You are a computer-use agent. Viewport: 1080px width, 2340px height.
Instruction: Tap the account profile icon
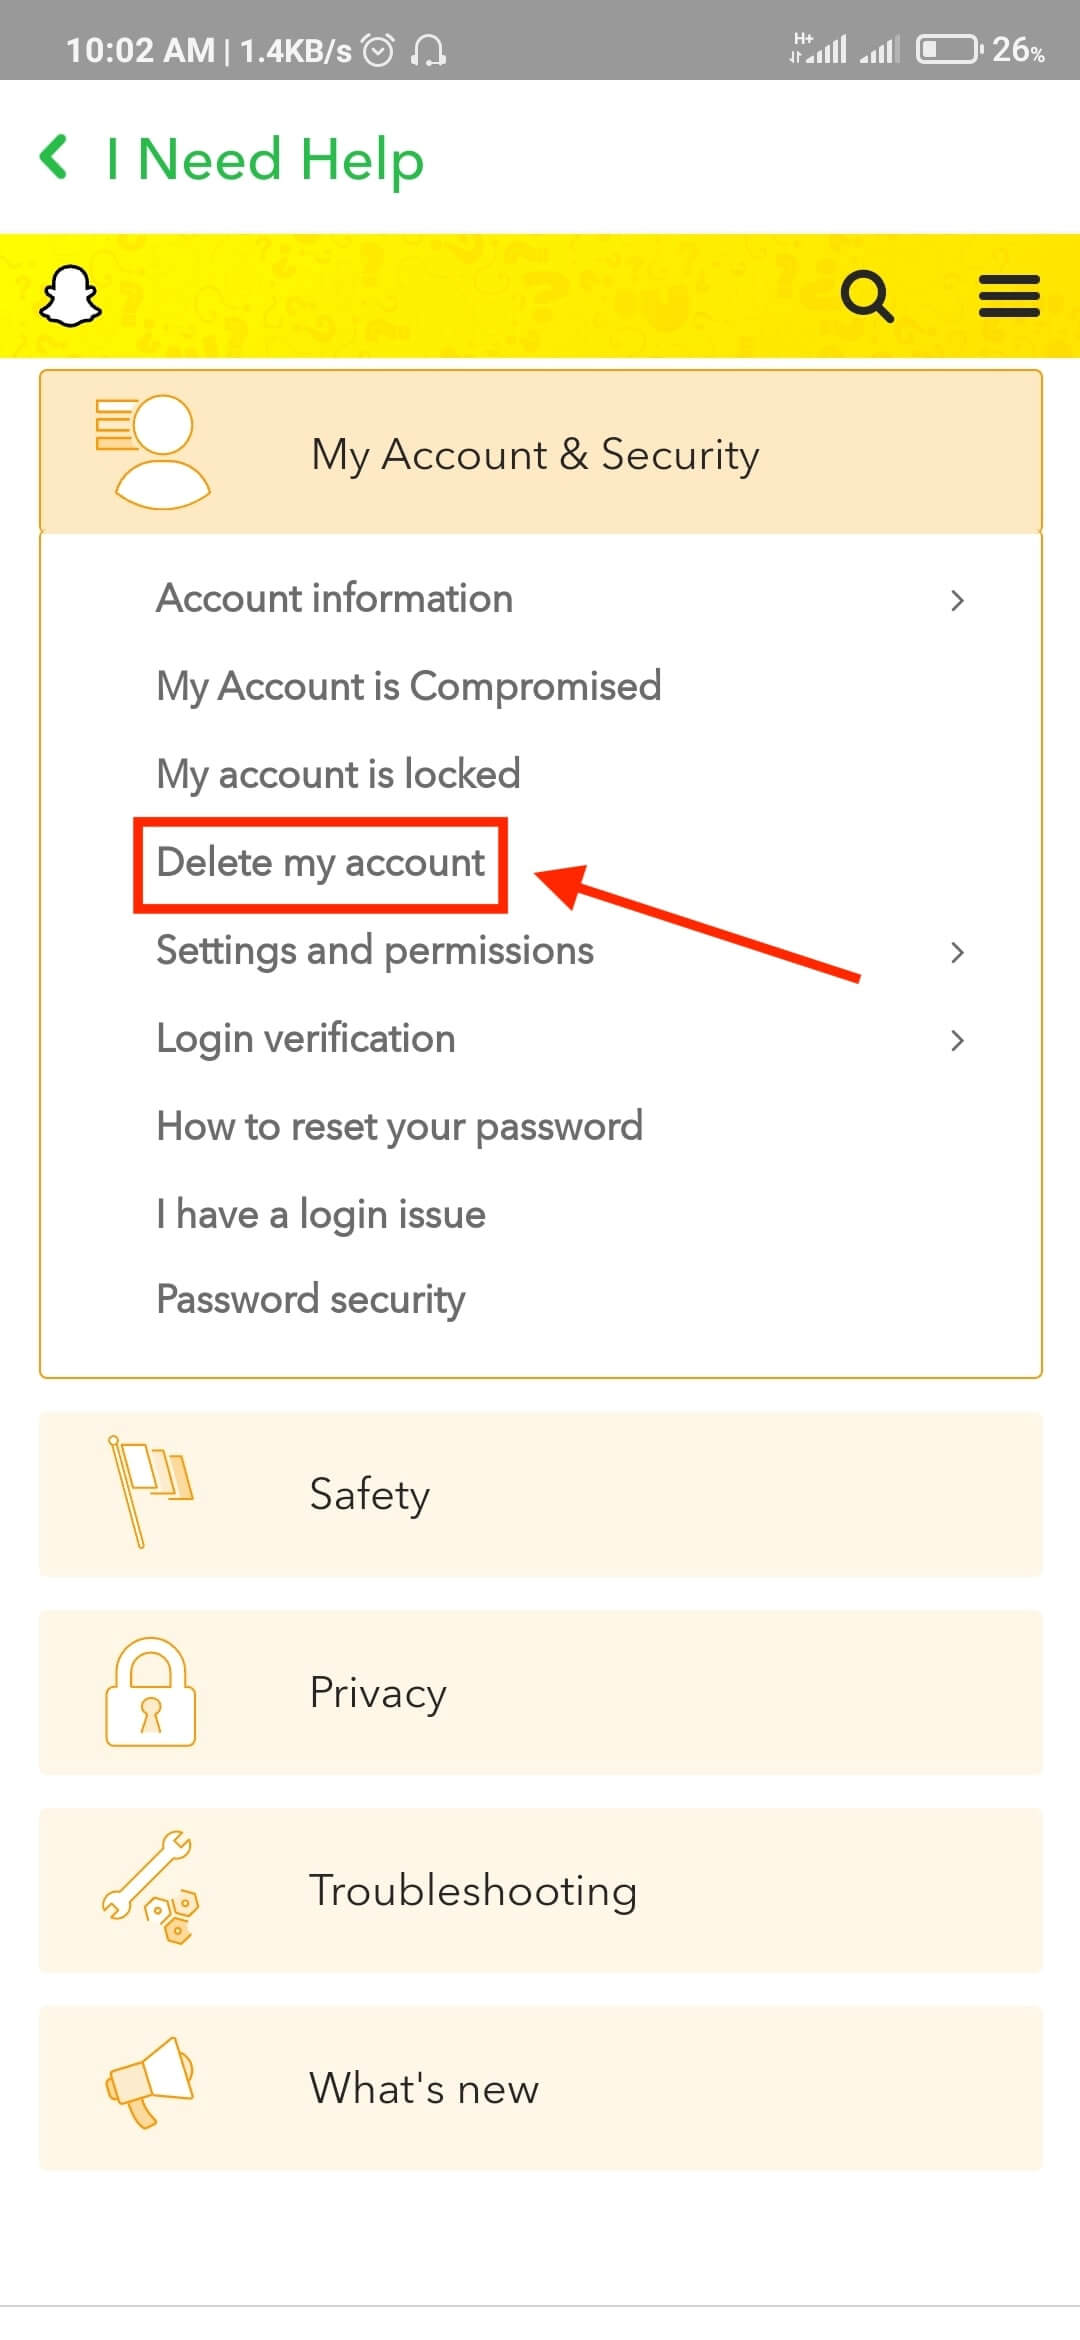click(x=153, y=452)
